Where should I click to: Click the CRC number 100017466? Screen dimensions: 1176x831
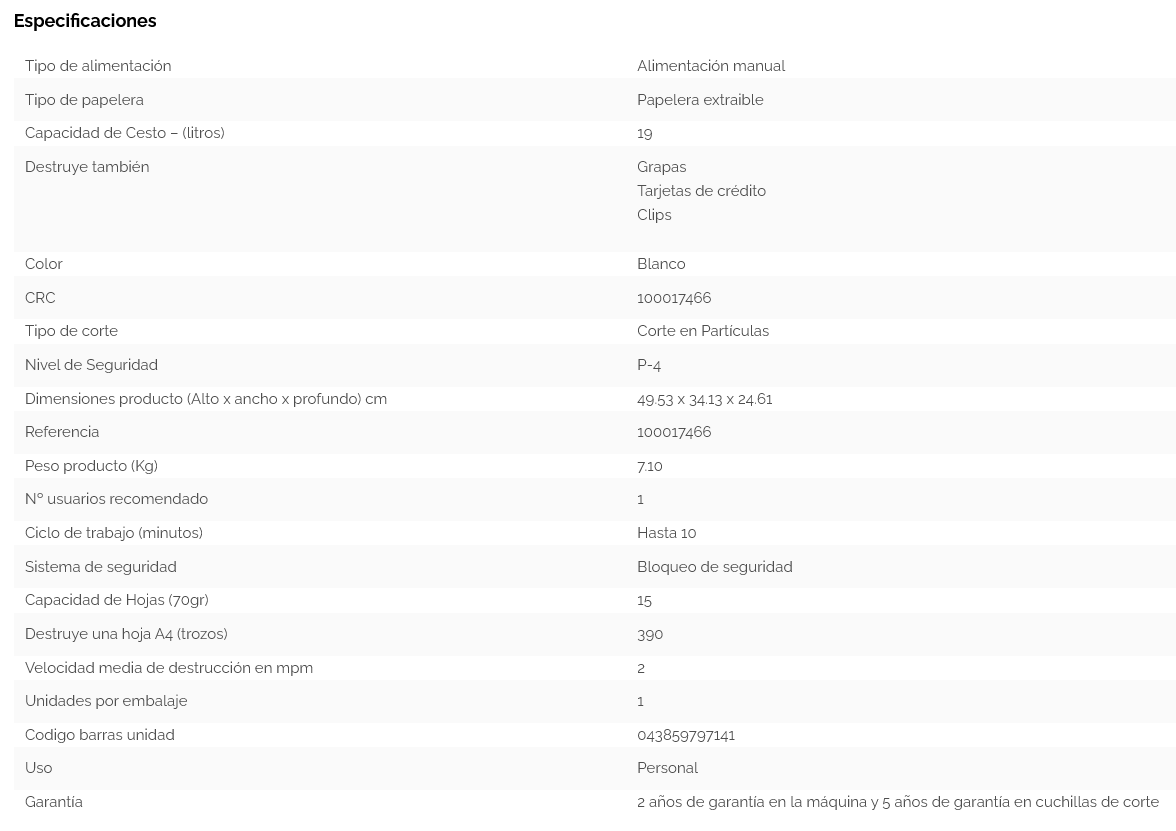pos(674,298)
